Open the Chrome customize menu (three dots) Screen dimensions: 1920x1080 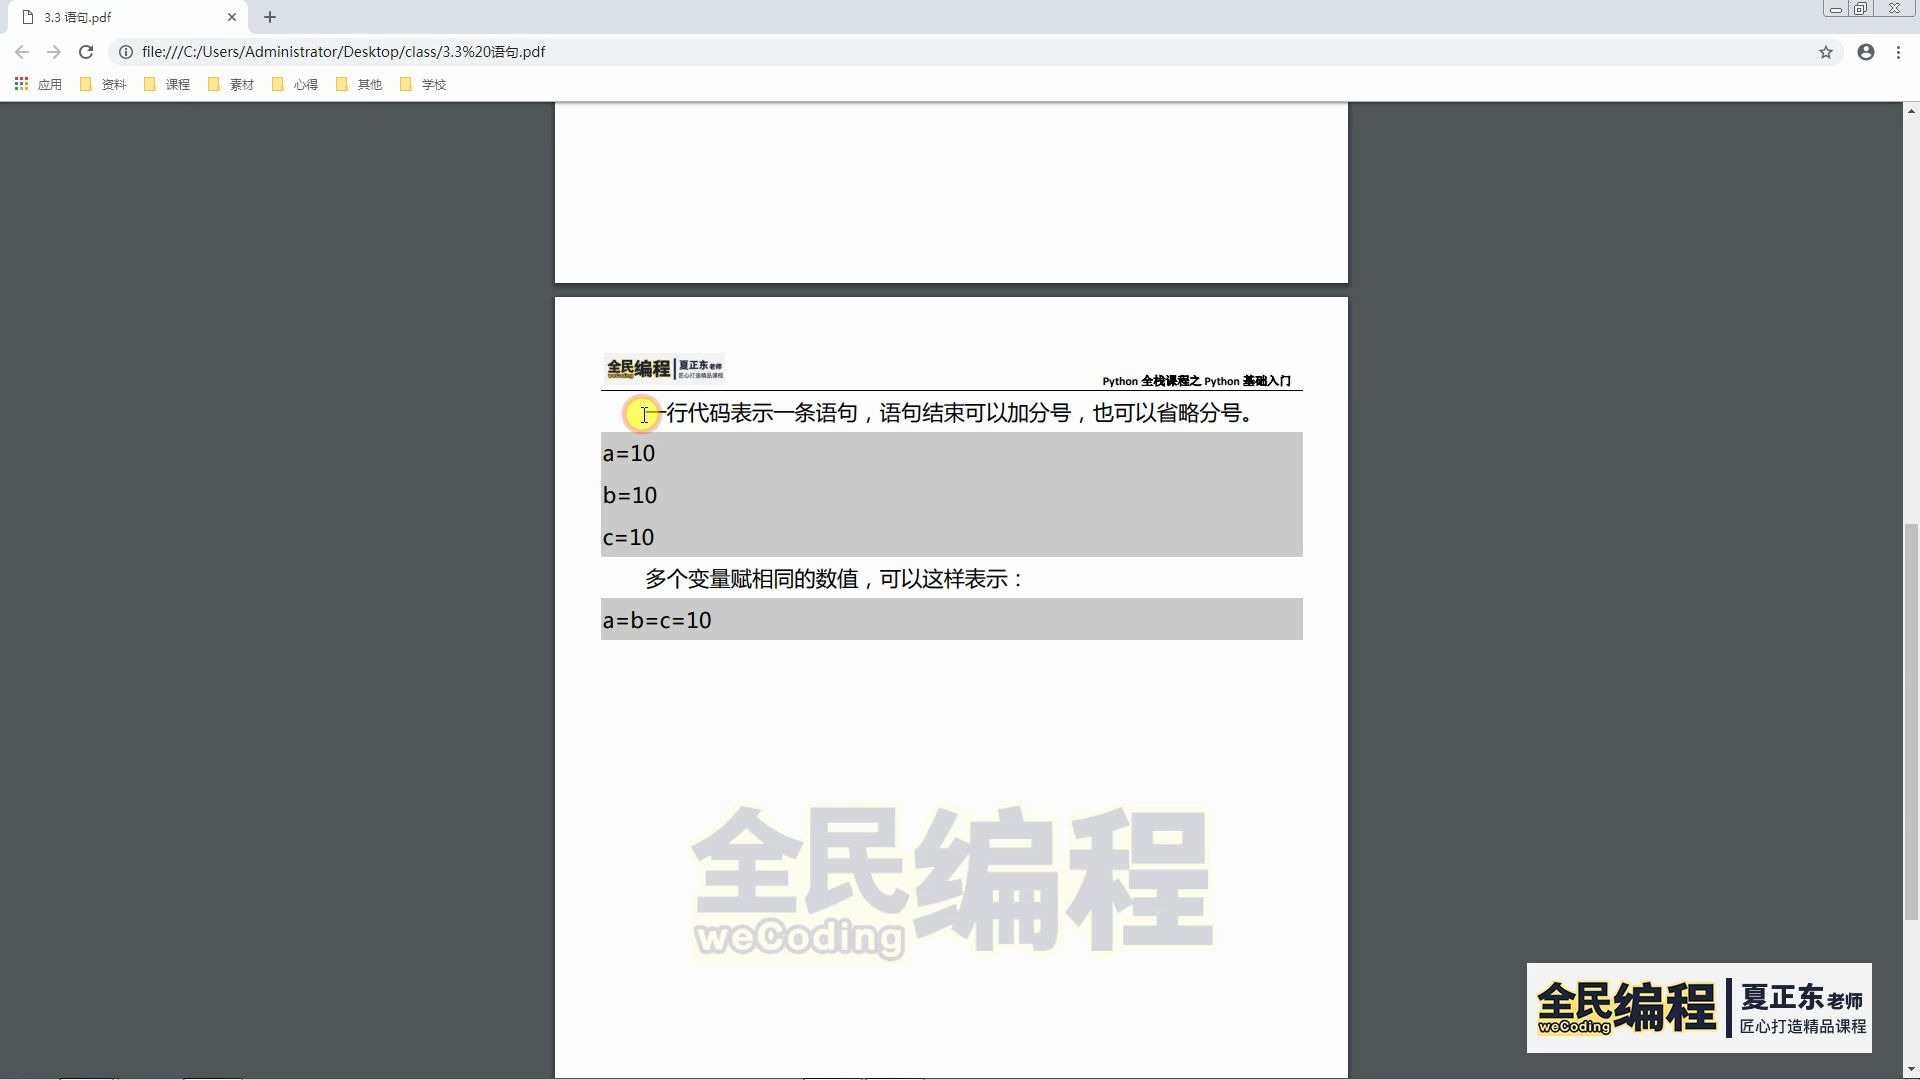[1899, 51]
